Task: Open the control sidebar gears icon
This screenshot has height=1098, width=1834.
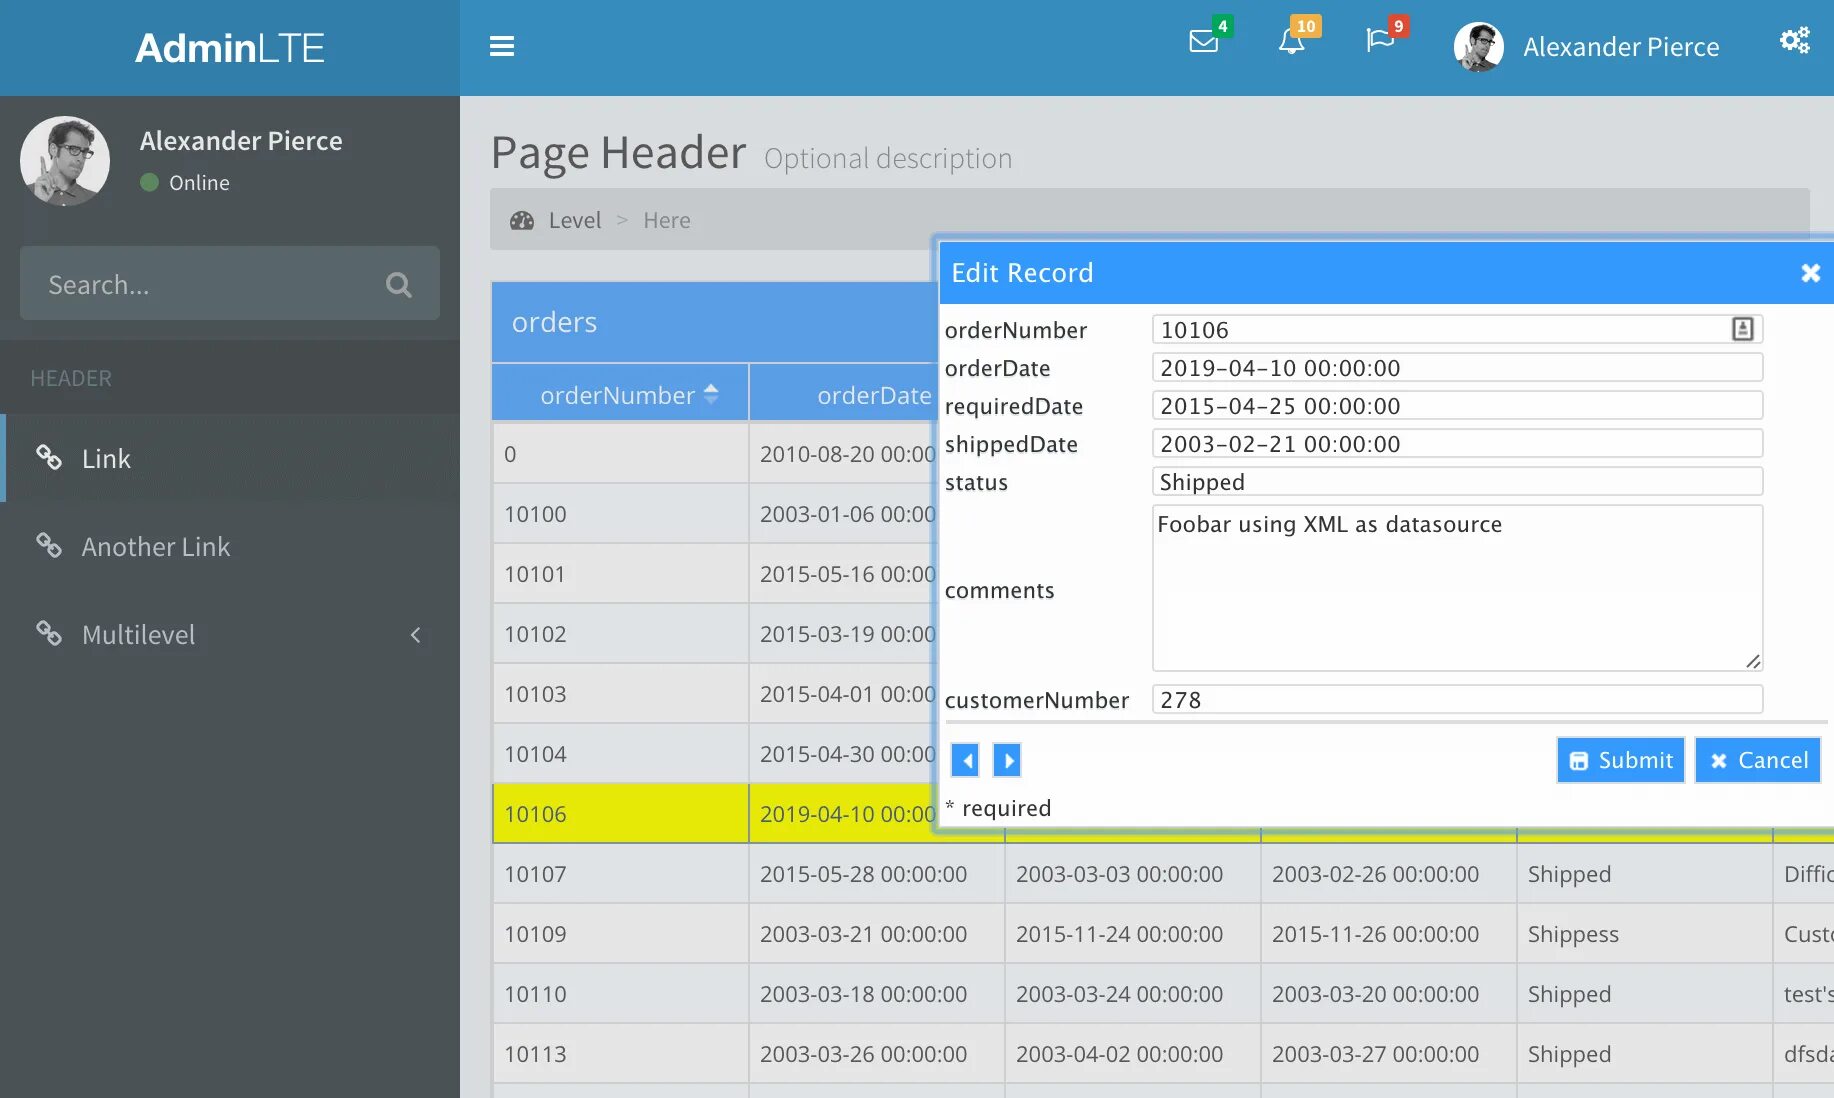Action: click(1795, 41)
